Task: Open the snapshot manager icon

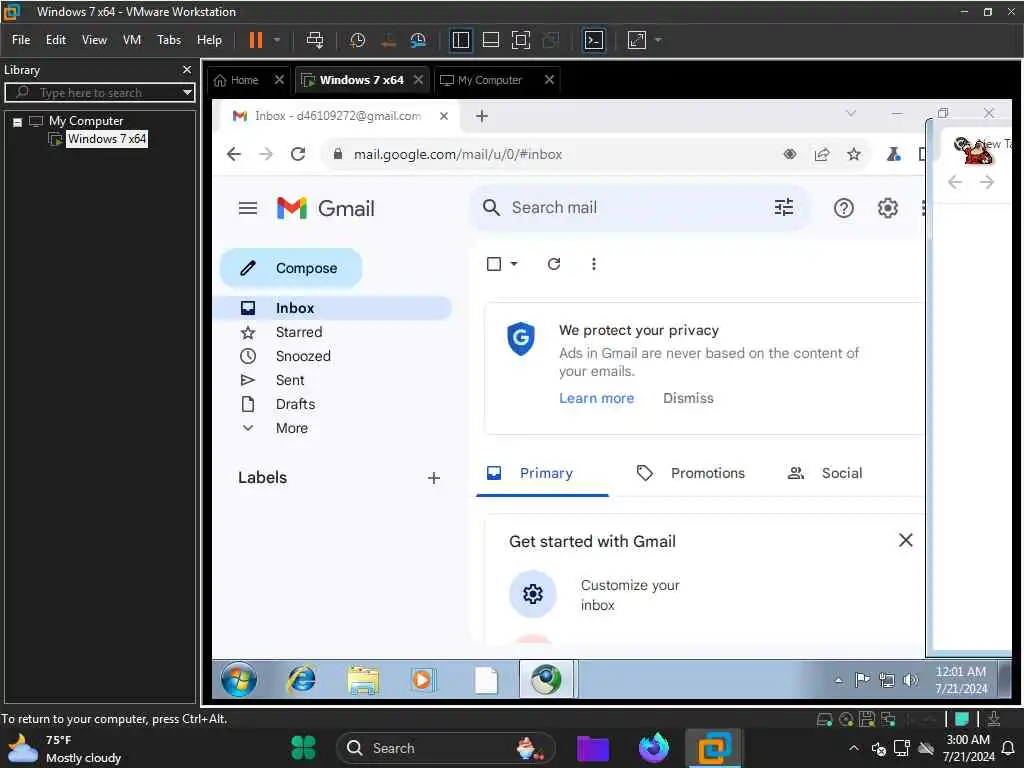Action: (x=418, y=40)
